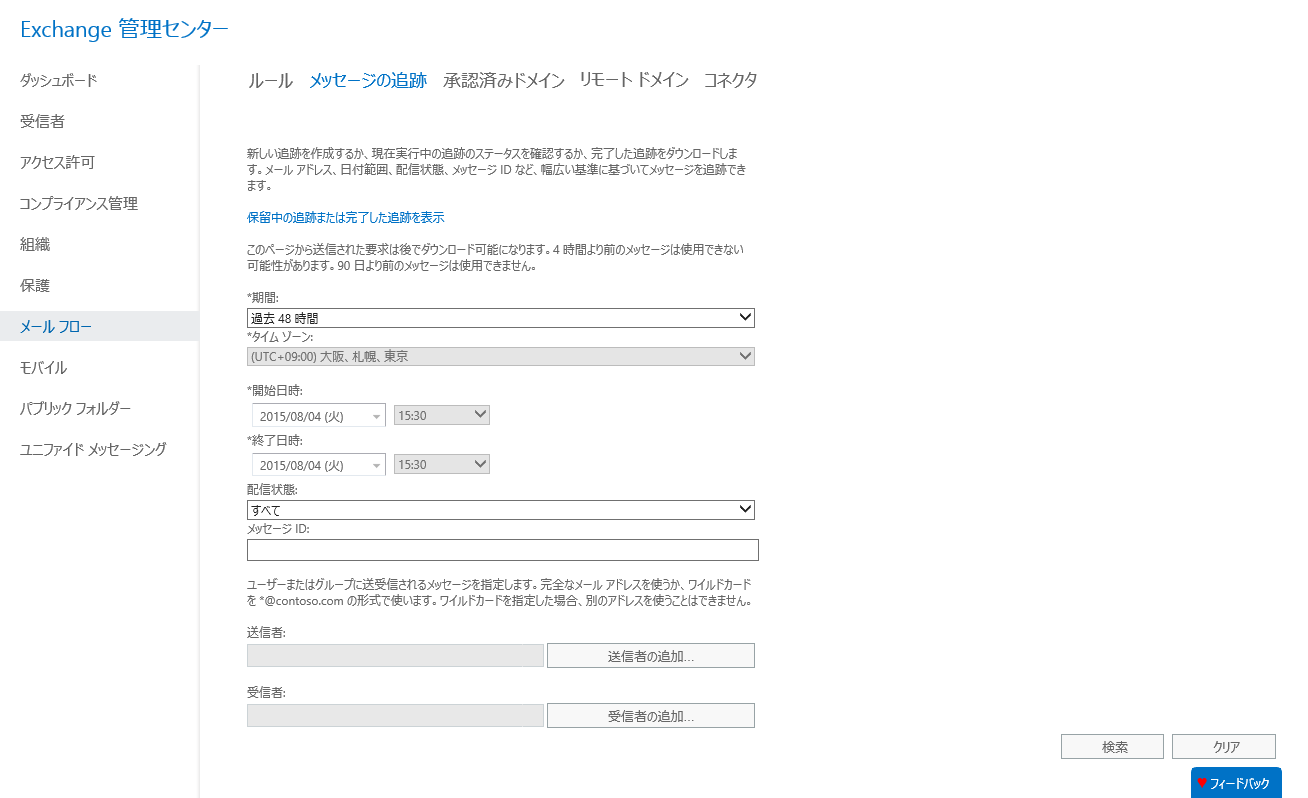Open the 受信者 section in sidebar
Viewport: 1308px width, 798px height.
[x=45, y=121]
